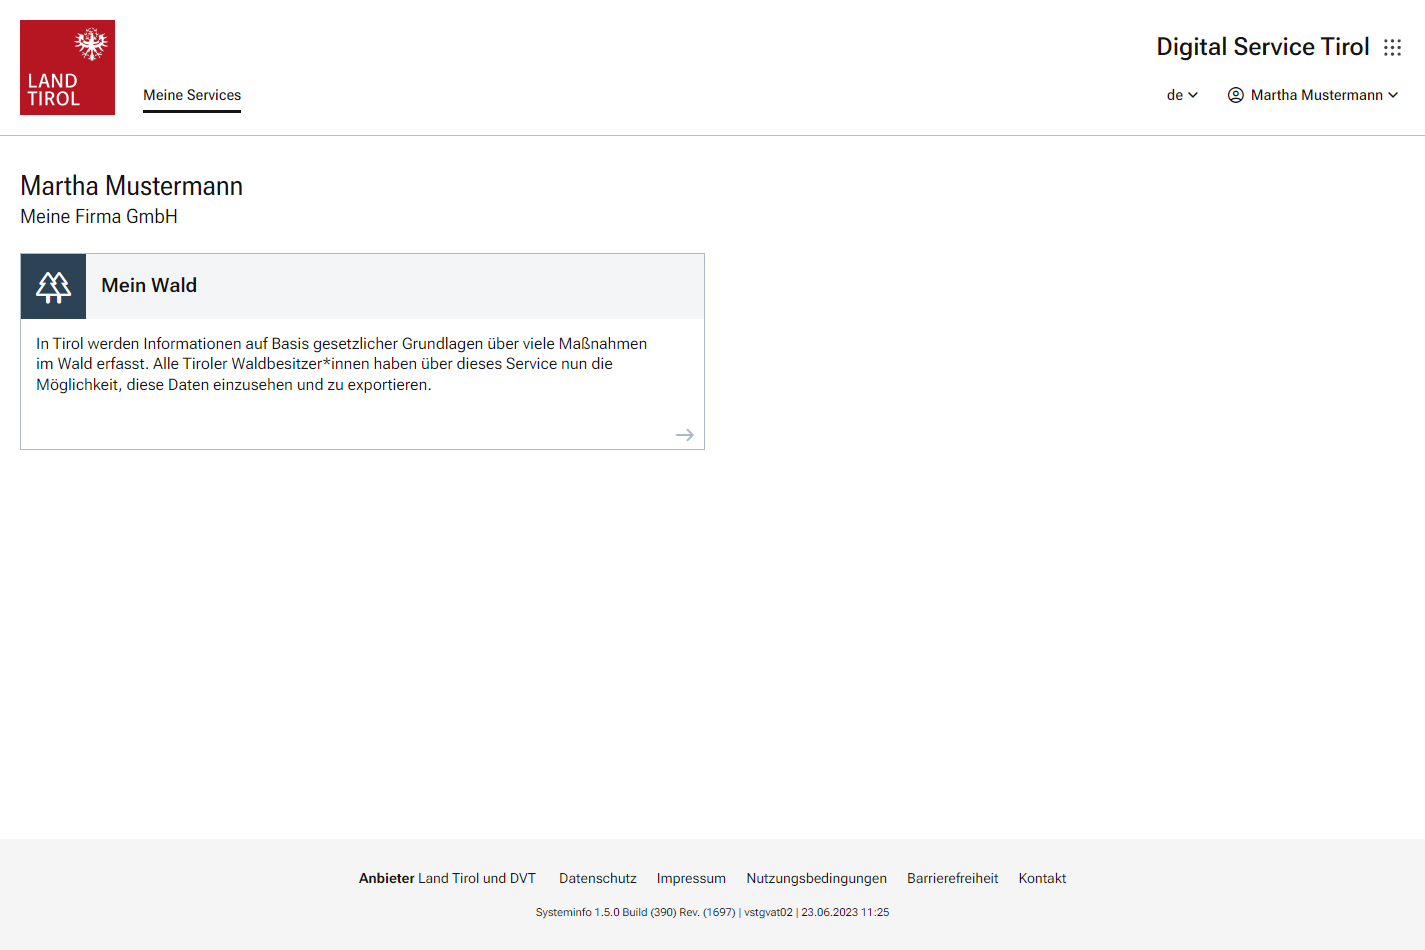This screenshot has width=1425, height=950.
Task: Click the Digital Service Tirol title
Action: point(1262,47)
